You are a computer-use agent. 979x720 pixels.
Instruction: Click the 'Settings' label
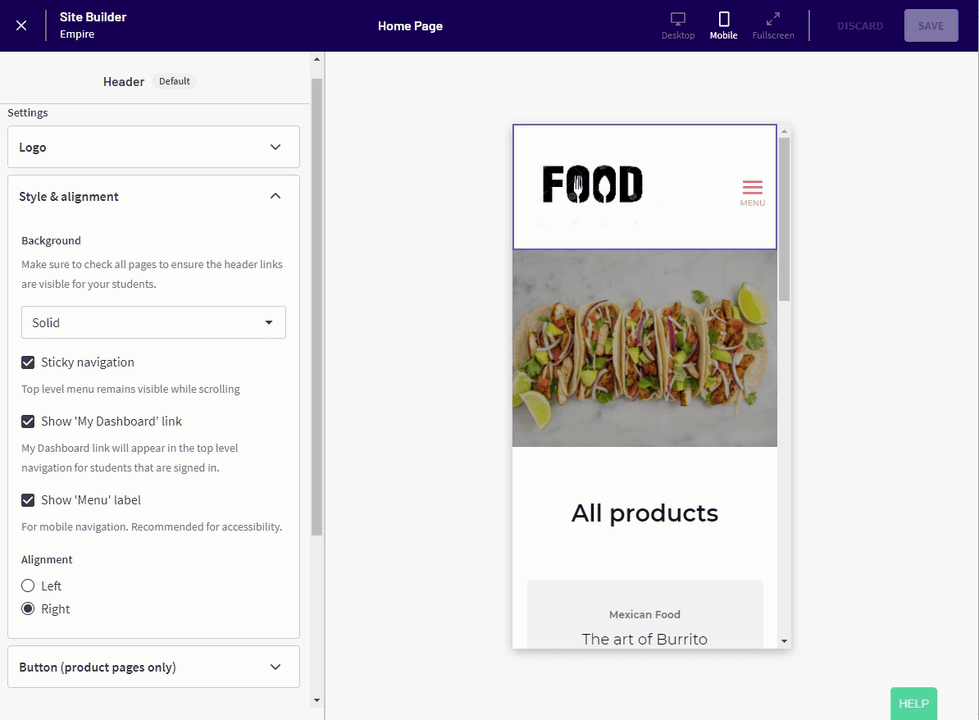27,113
